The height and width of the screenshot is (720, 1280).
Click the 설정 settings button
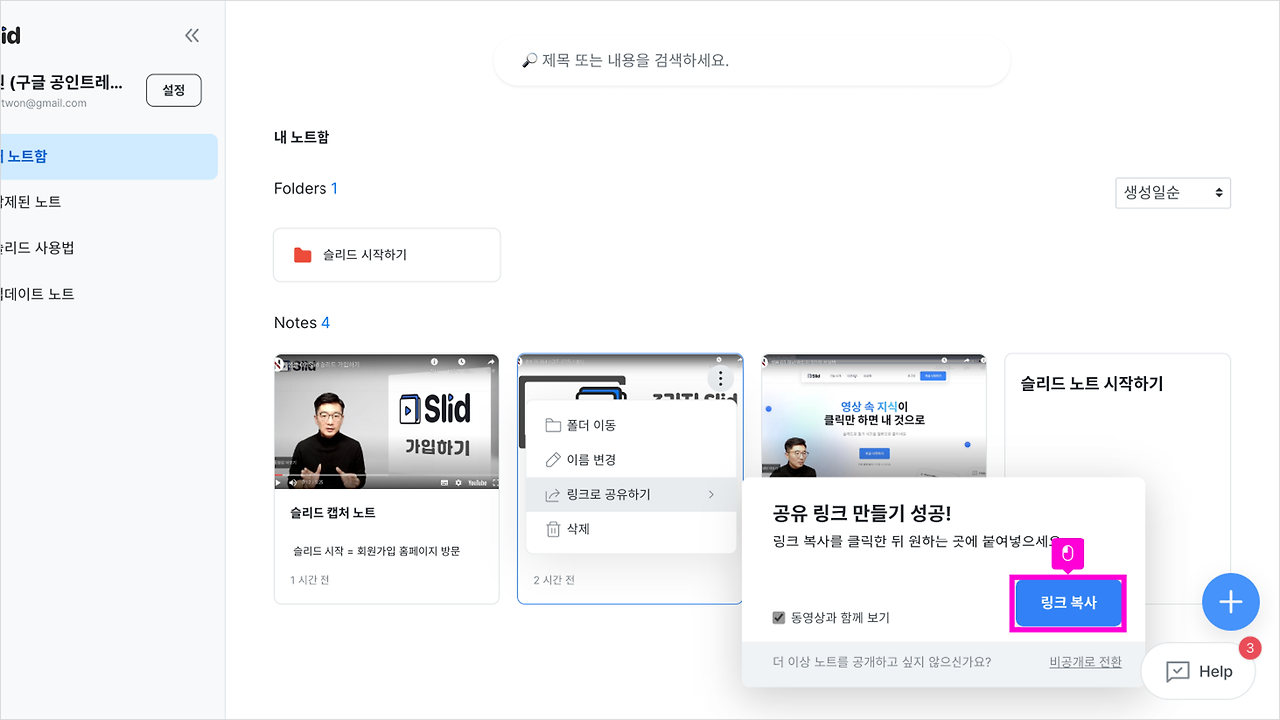point(173,89)
